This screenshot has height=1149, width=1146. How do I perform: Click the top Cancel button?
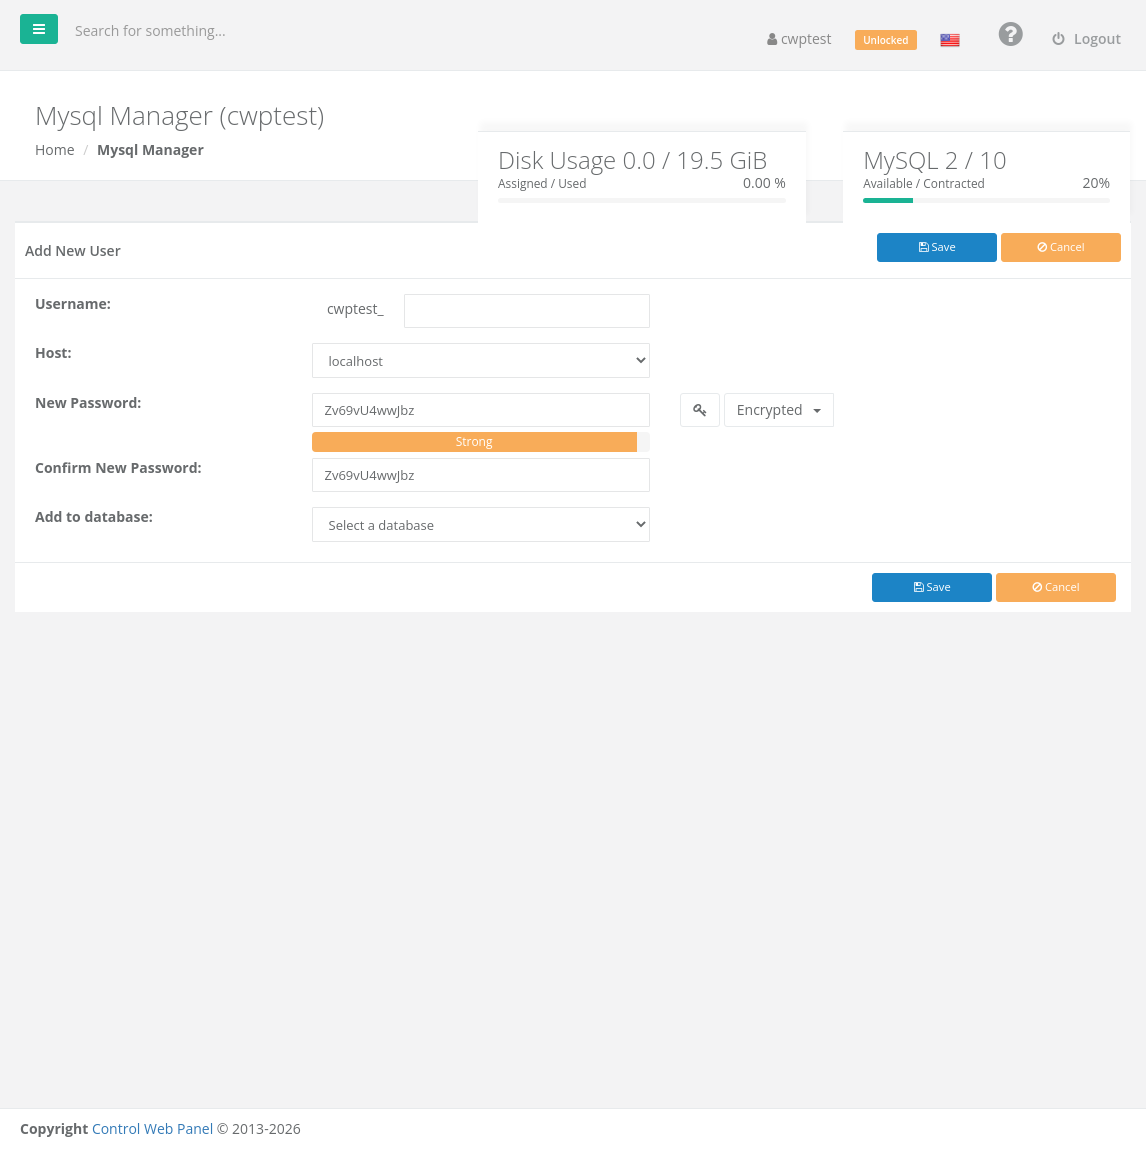point(1060,248)
